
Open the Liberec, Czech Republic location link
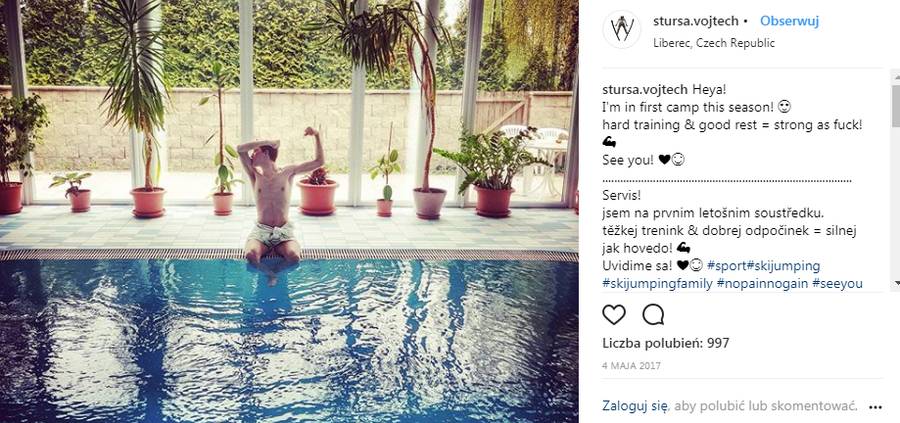click(714, 43)
